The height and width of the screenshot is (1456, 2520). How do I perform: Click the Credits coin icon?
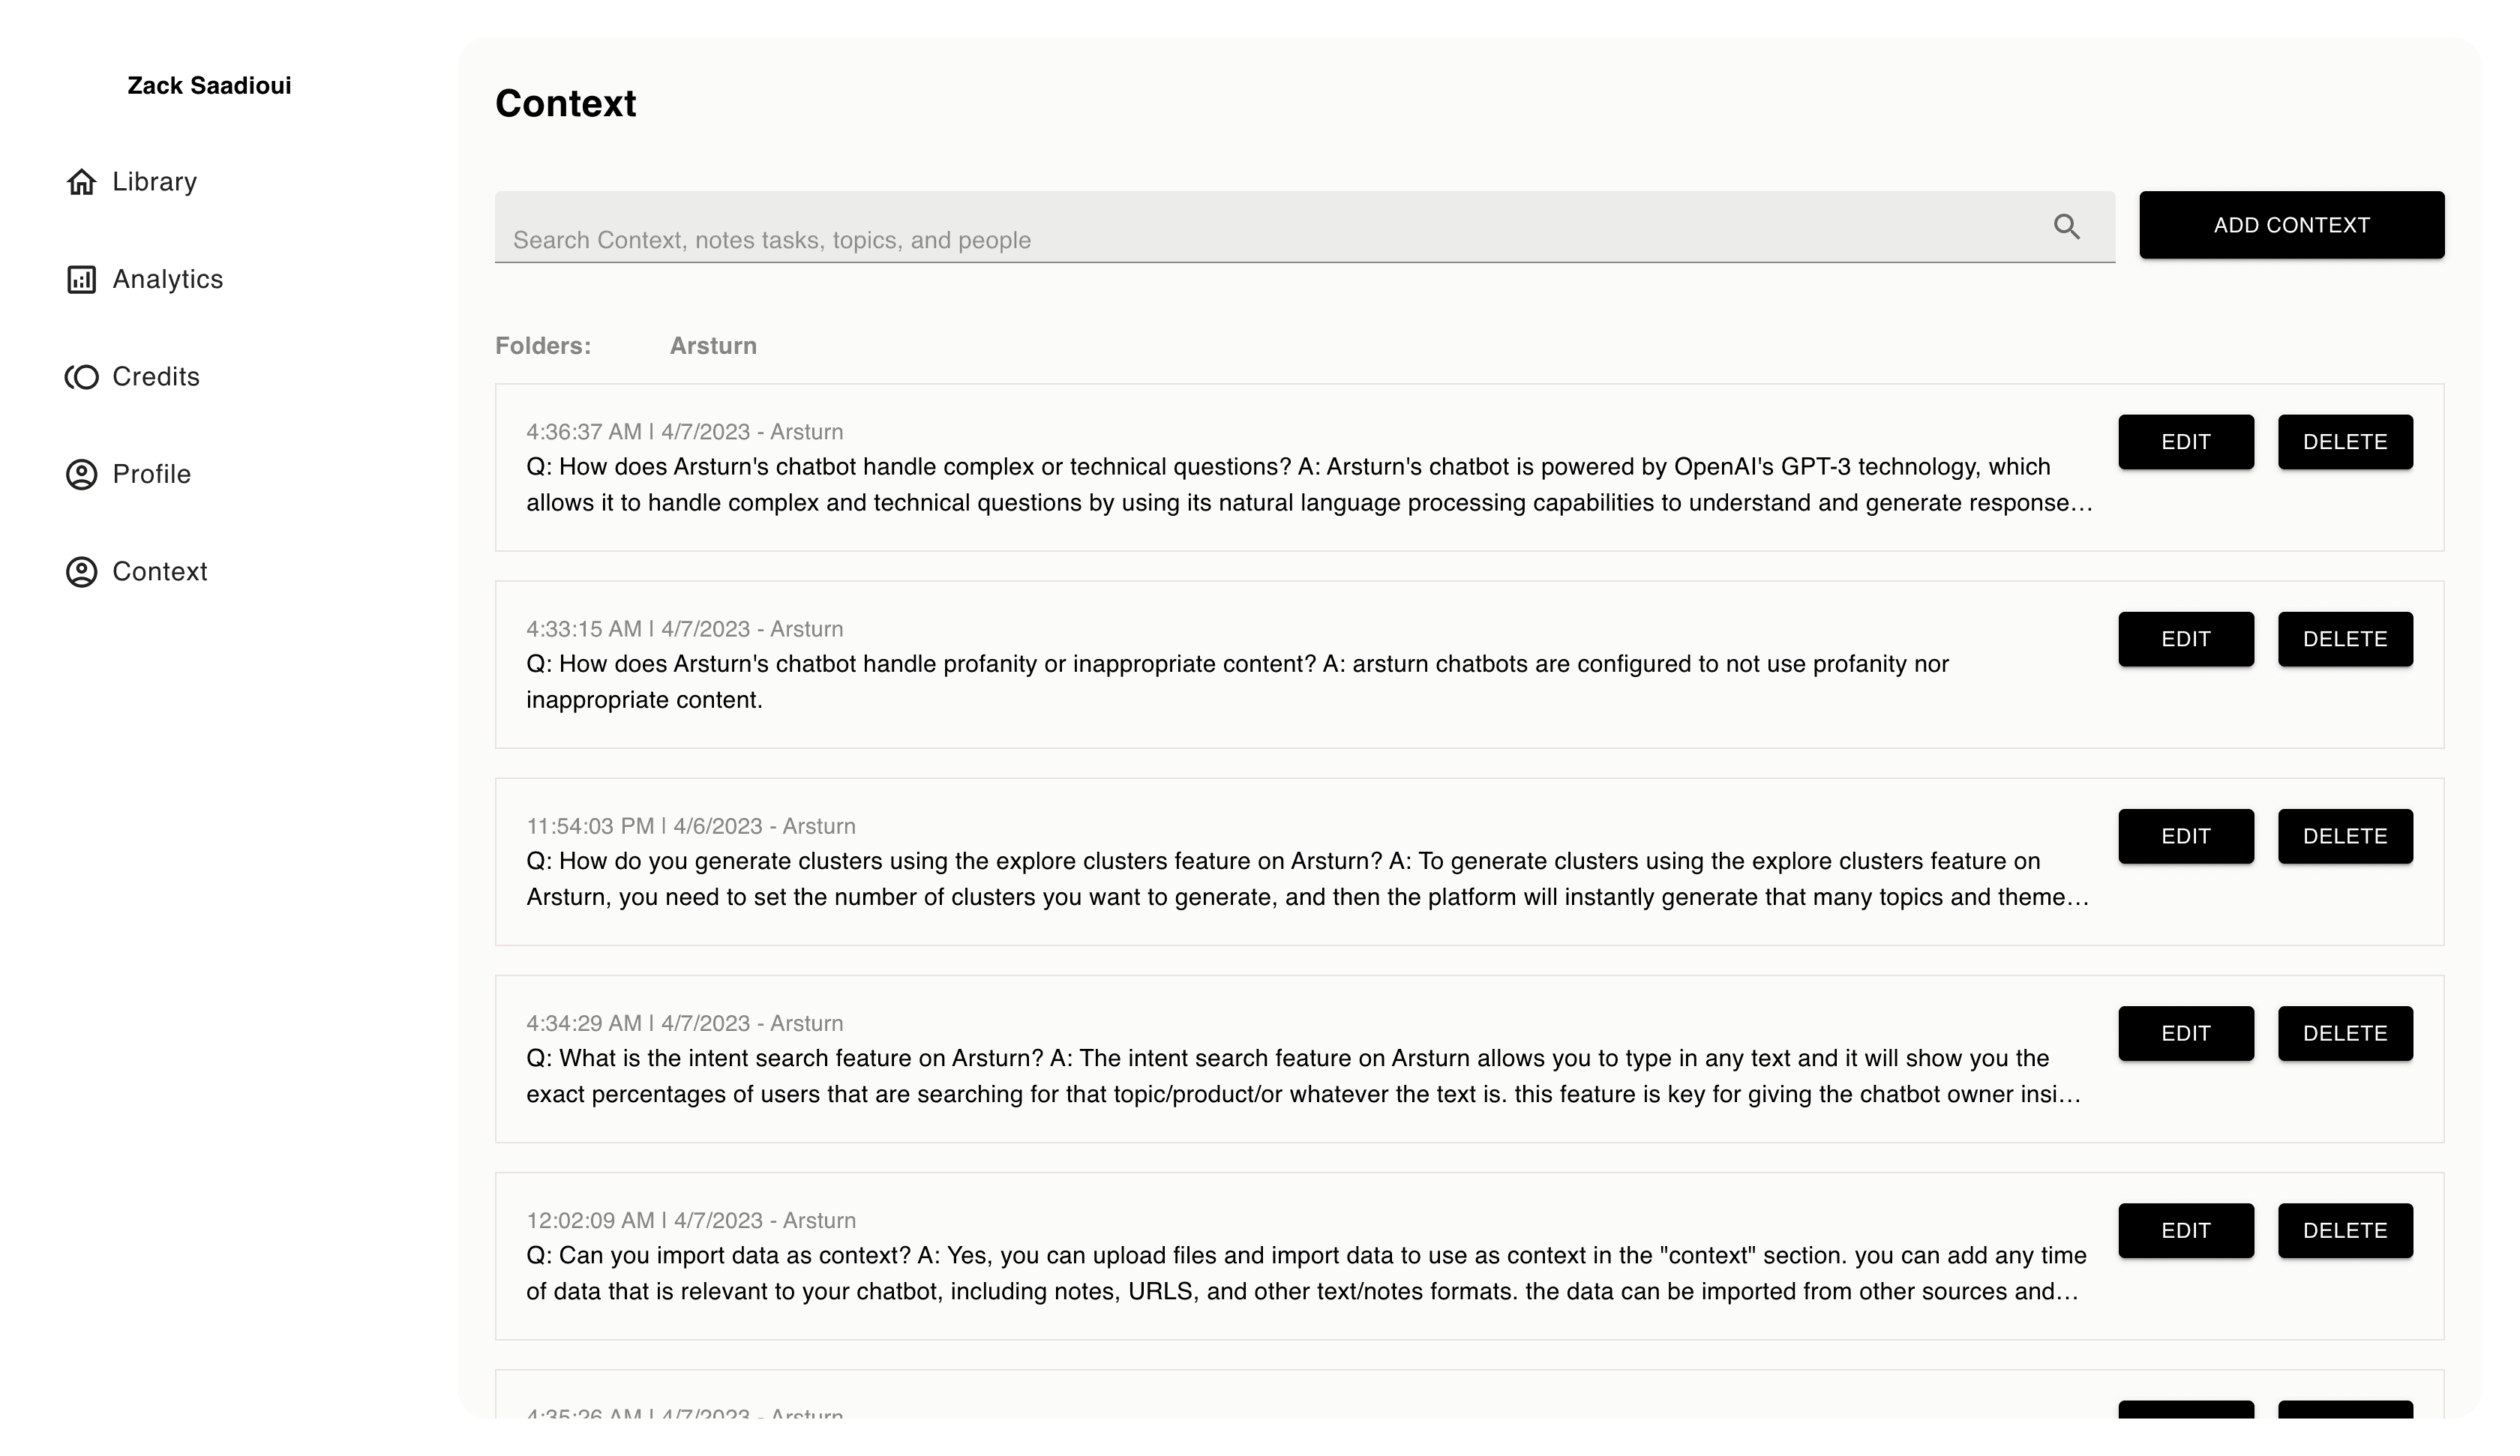[81, 377]
